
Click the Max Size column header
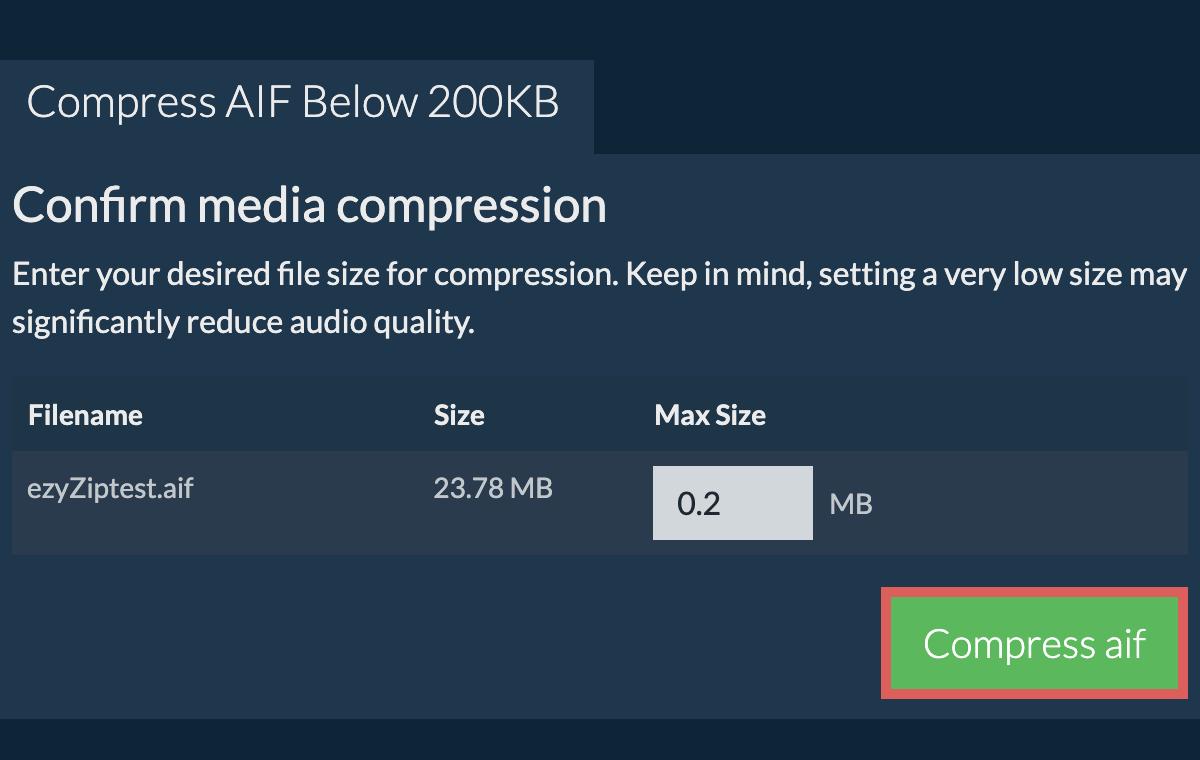coord(710,415)
